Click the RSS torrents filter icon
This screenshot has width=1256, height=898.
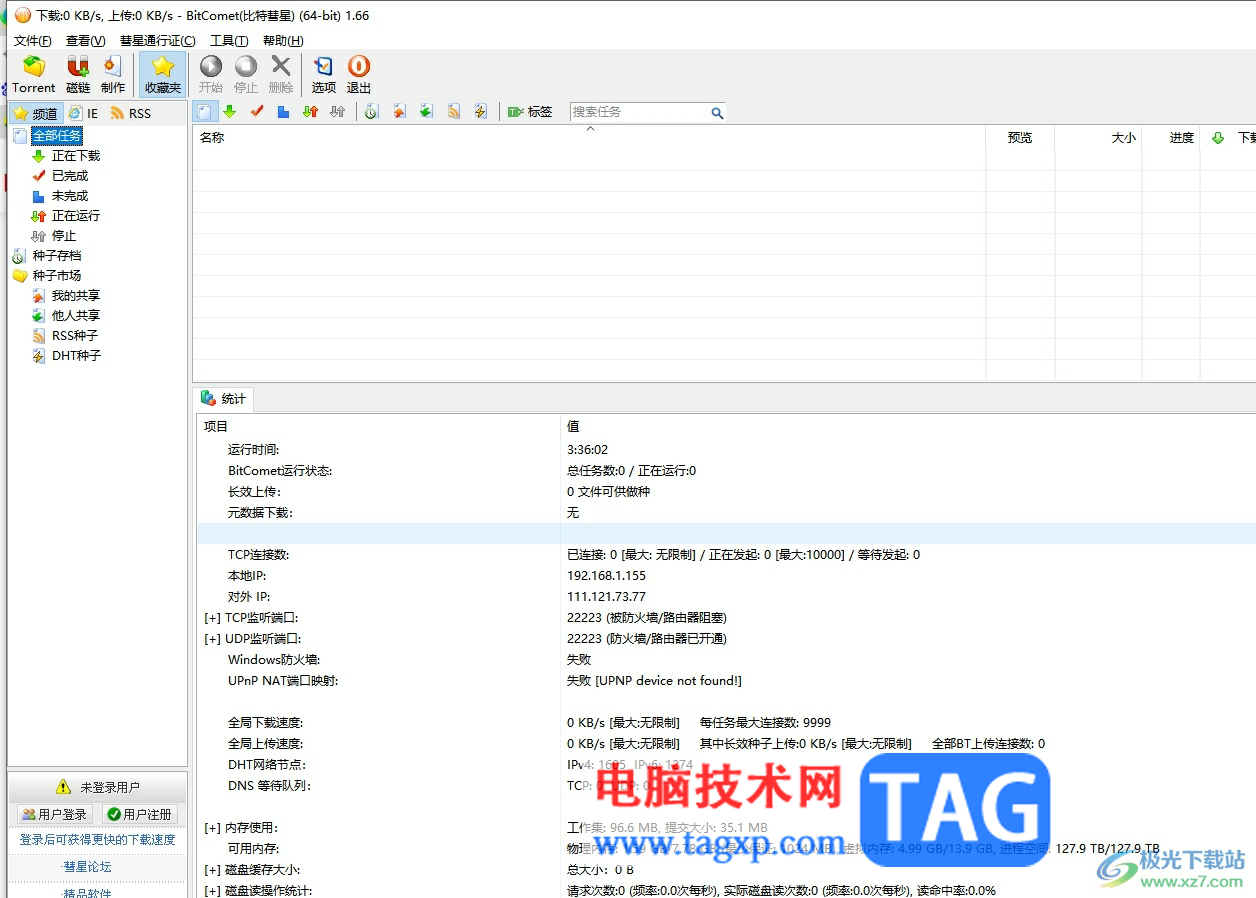click(x=454, y=112)
